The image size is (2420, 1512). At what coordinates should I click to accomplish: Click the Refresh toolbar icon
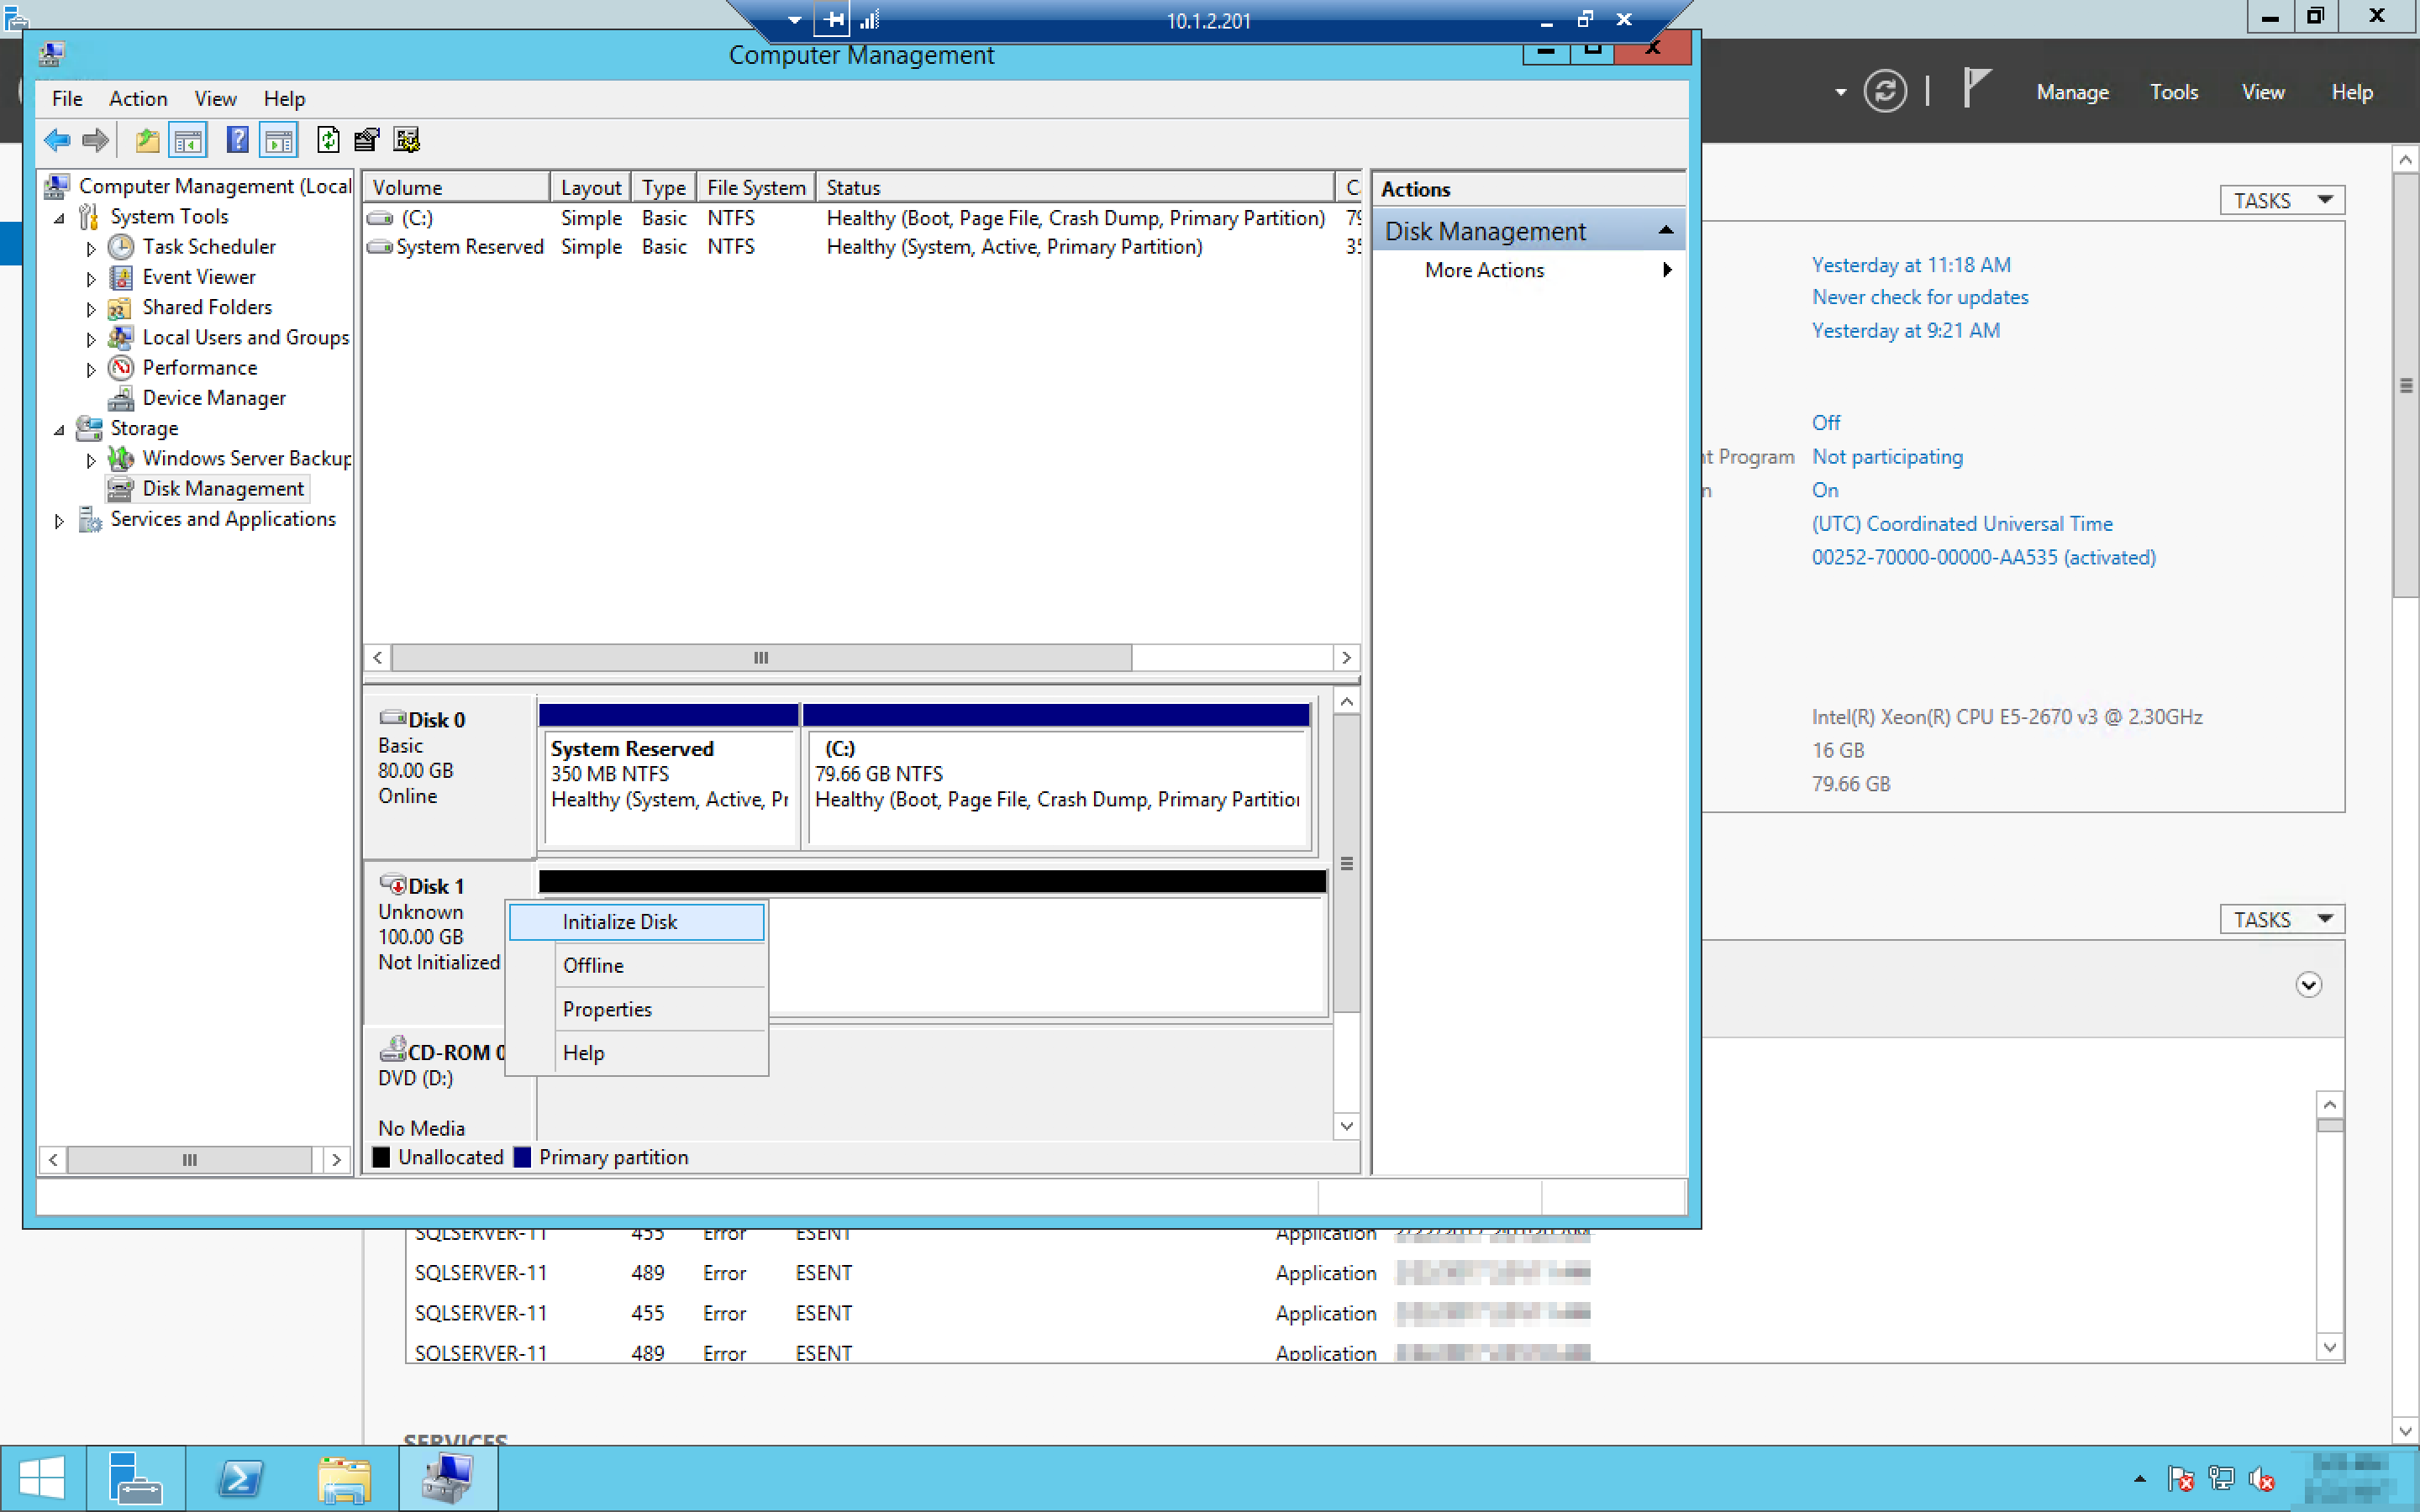(328, 140)
